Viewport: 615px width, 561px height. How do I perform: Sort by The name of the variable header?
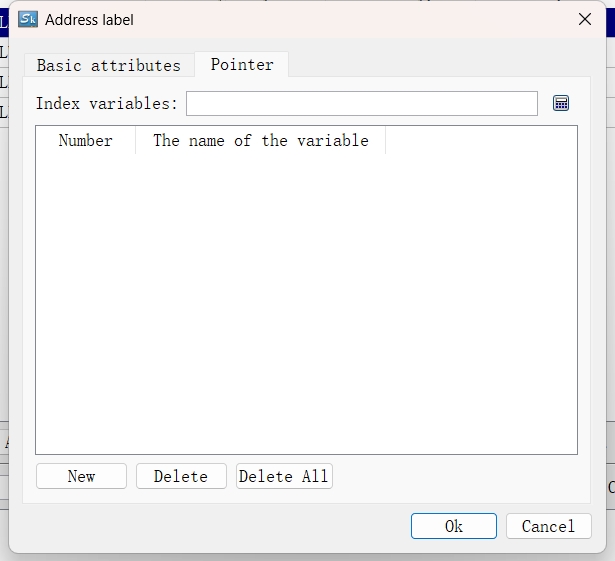click(260, 141)
